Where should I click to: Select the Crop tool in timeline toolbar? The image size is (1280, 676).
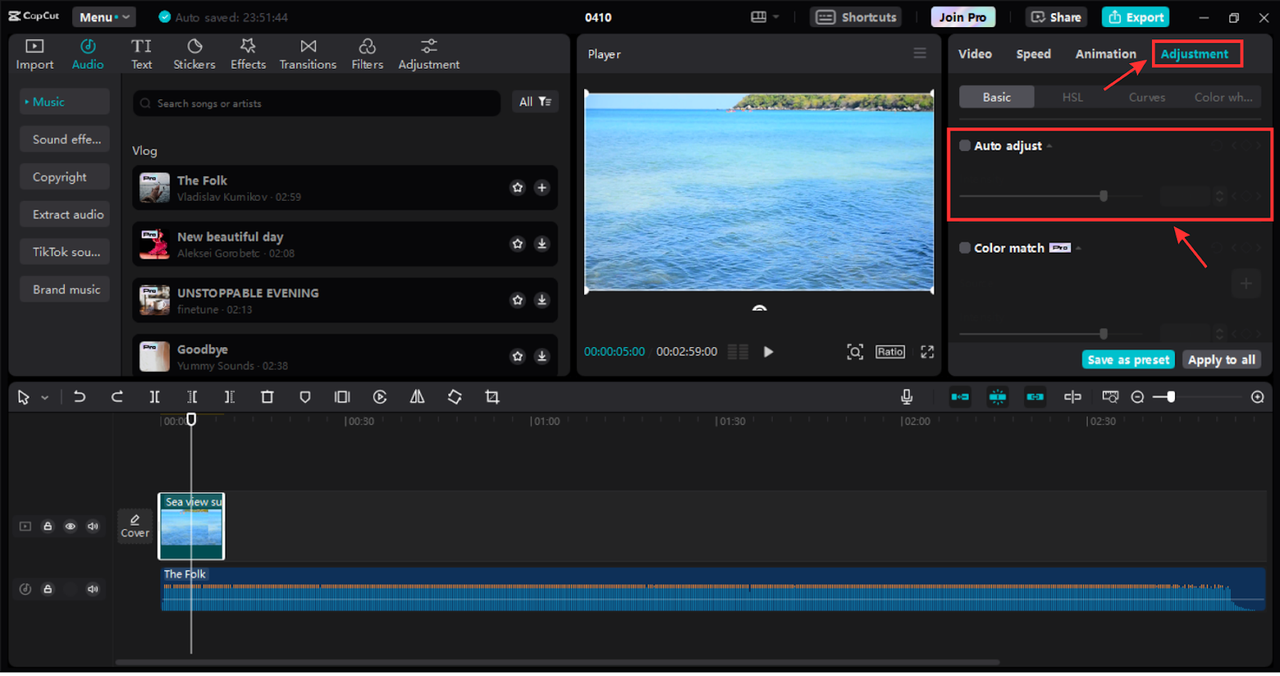pos(492,397)
